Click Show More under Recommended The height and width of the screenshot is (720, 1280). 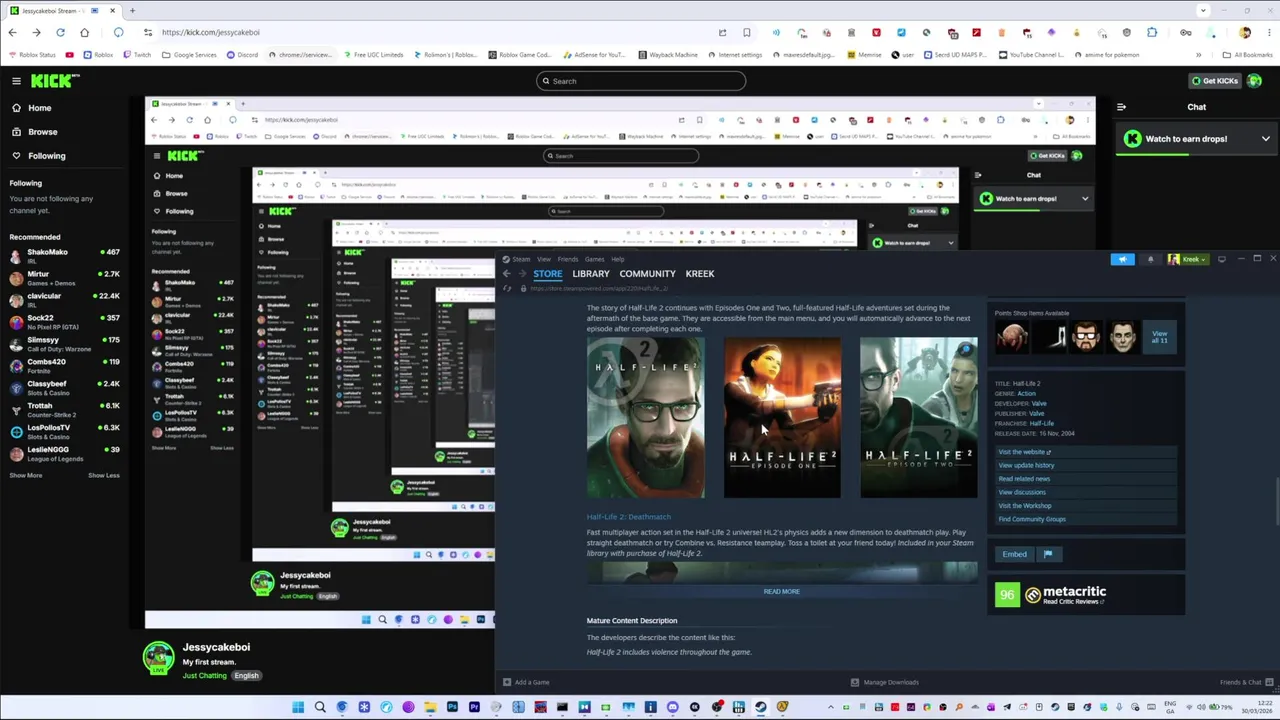(26, 475)
